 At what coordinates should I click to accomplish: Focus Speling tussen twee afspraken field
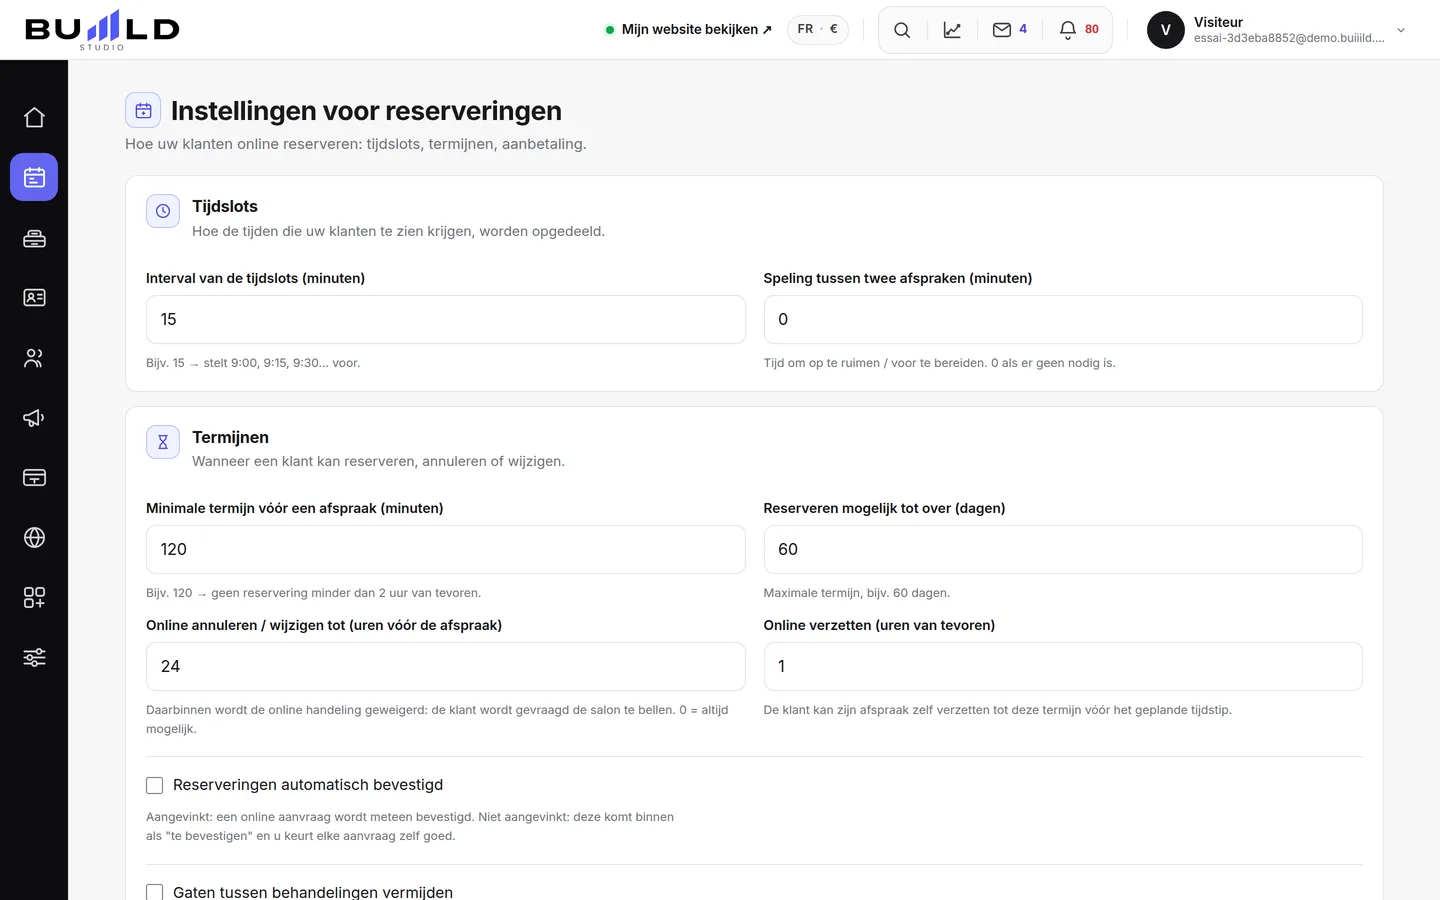1063,319
